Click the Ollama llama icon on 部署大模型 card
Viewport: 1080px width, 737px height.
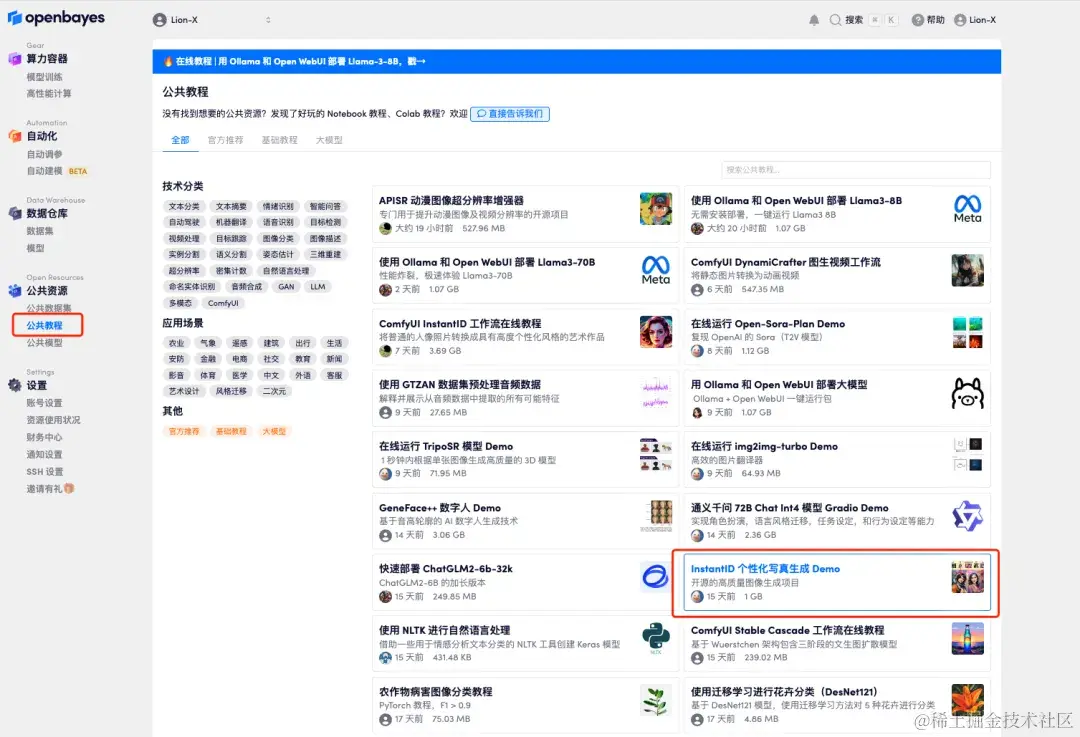pyautogui.click(x=967, y=393)
